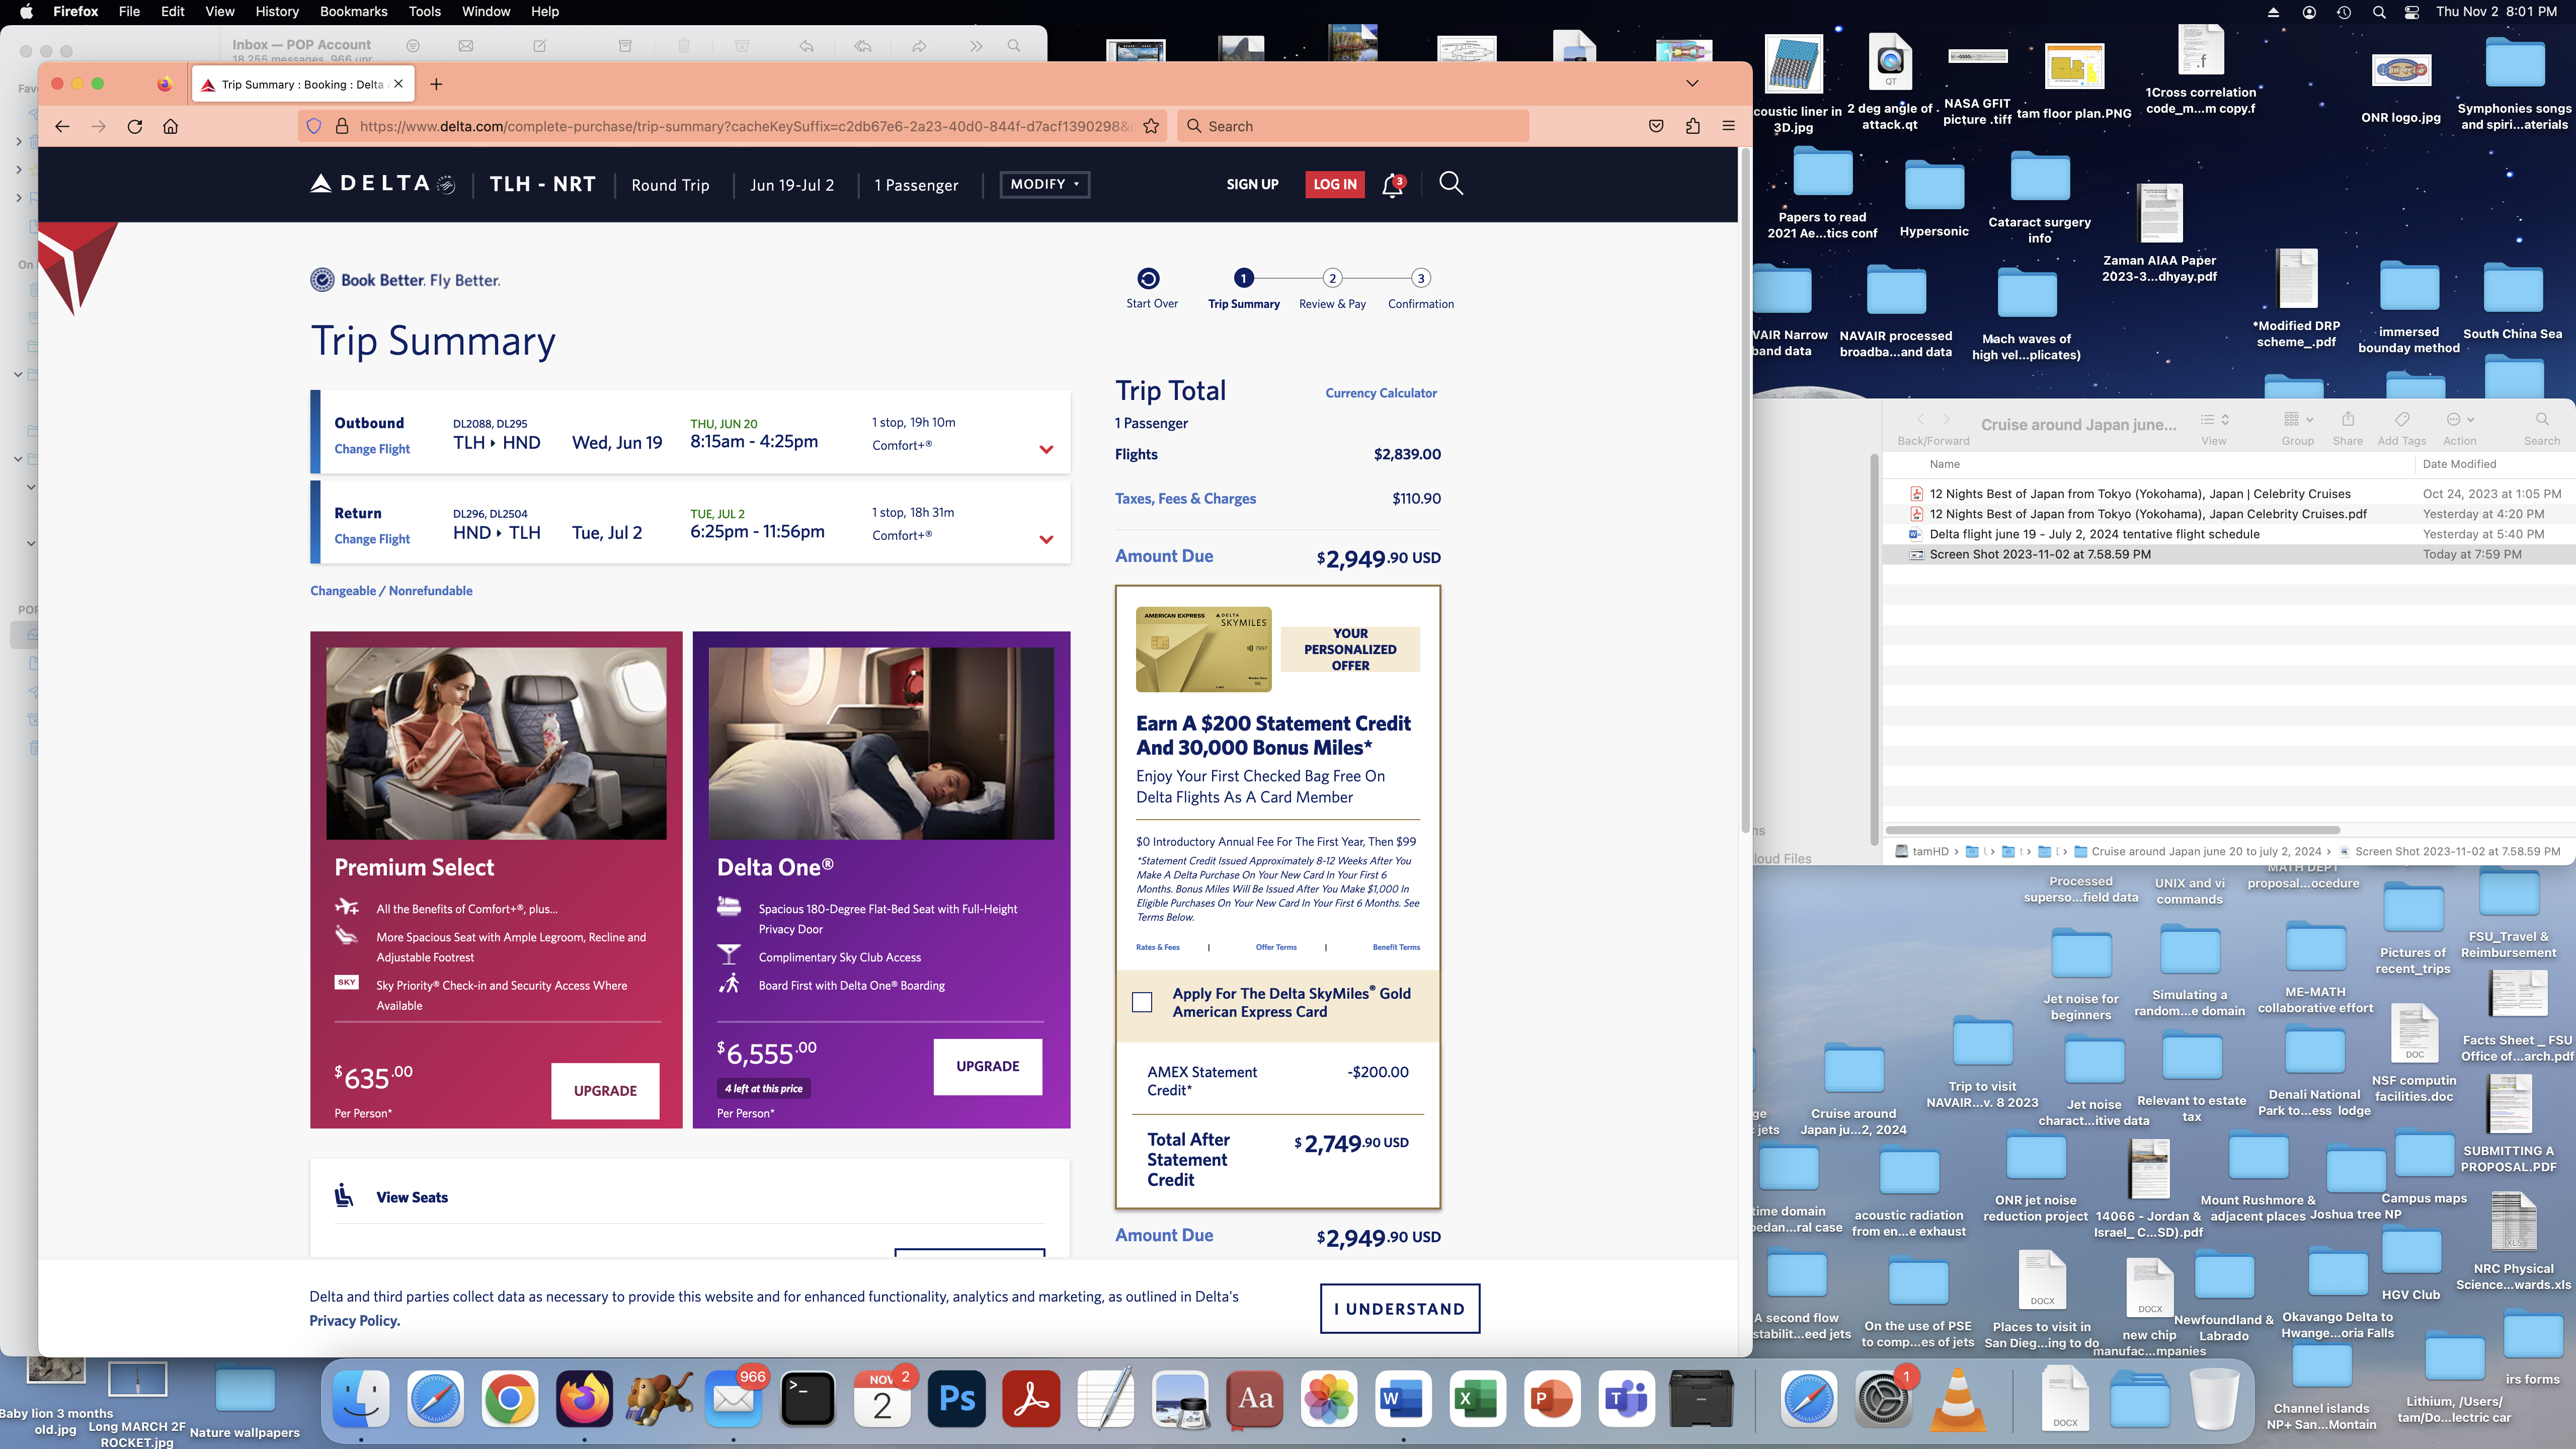Open Firefox list all tabs chevron
Viewport: 2576px width, 1449px height.
coord(1692,83)
